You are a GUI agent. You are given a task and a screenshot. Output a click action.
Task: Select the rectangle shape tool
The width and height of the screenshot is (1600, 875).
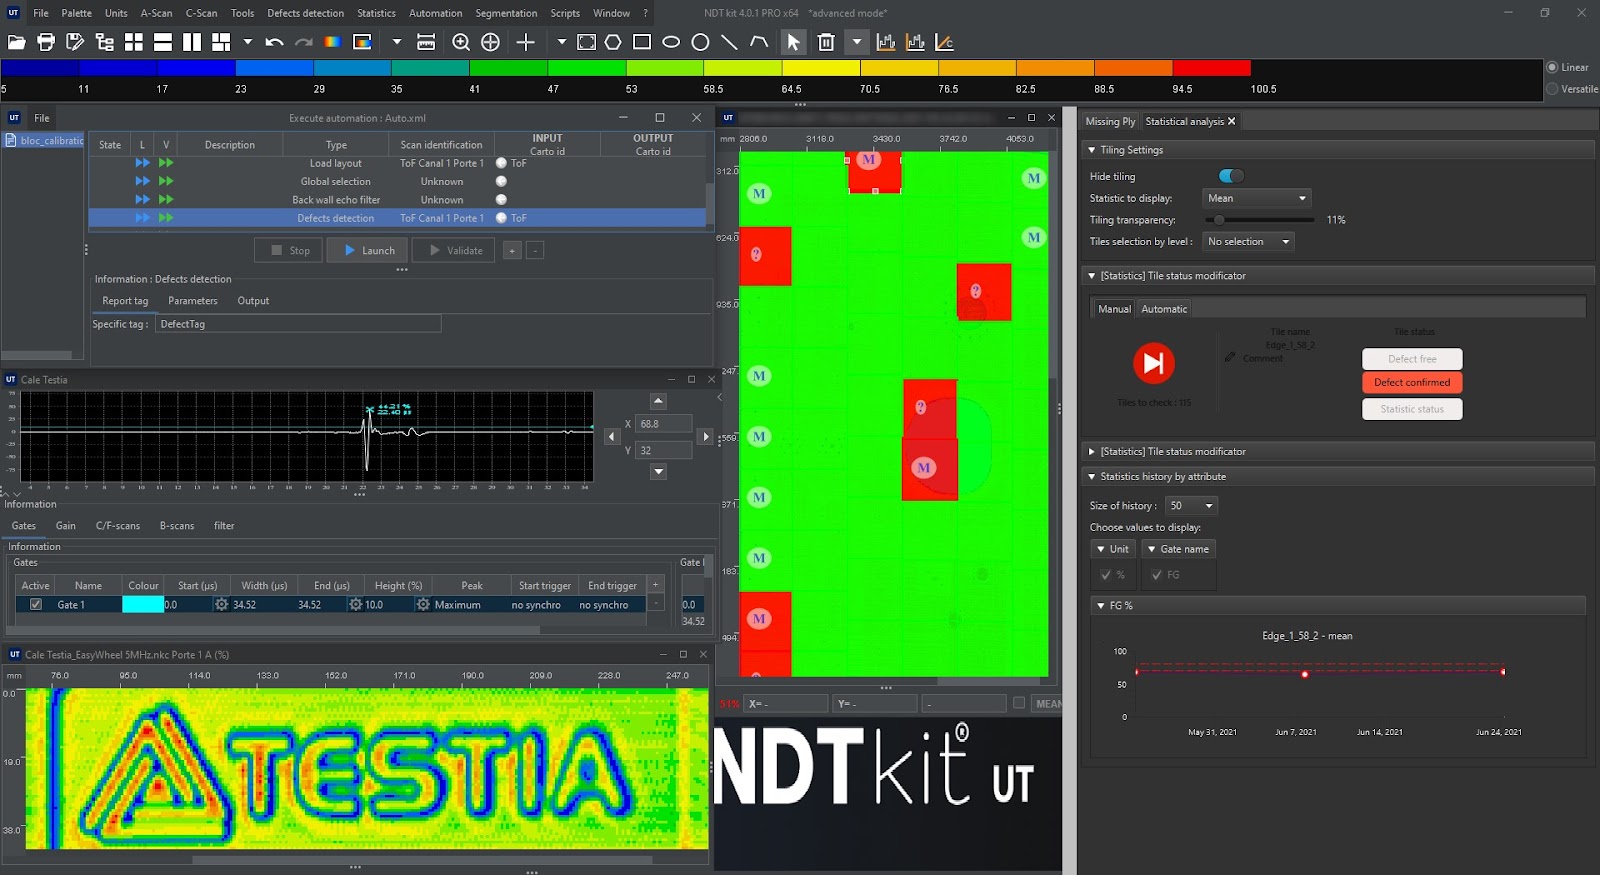point(642,42)
